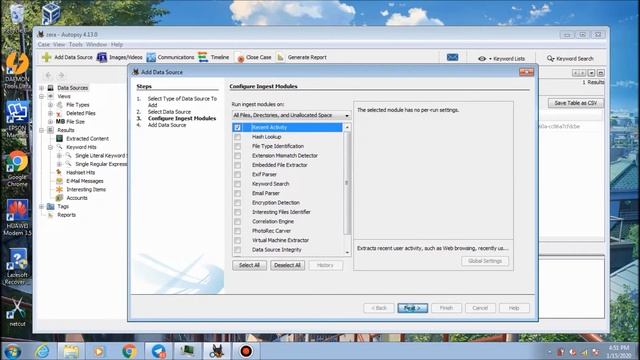Open the Timeline tool
The height and width of the screenshot is (360, 640).
(213, 57)
